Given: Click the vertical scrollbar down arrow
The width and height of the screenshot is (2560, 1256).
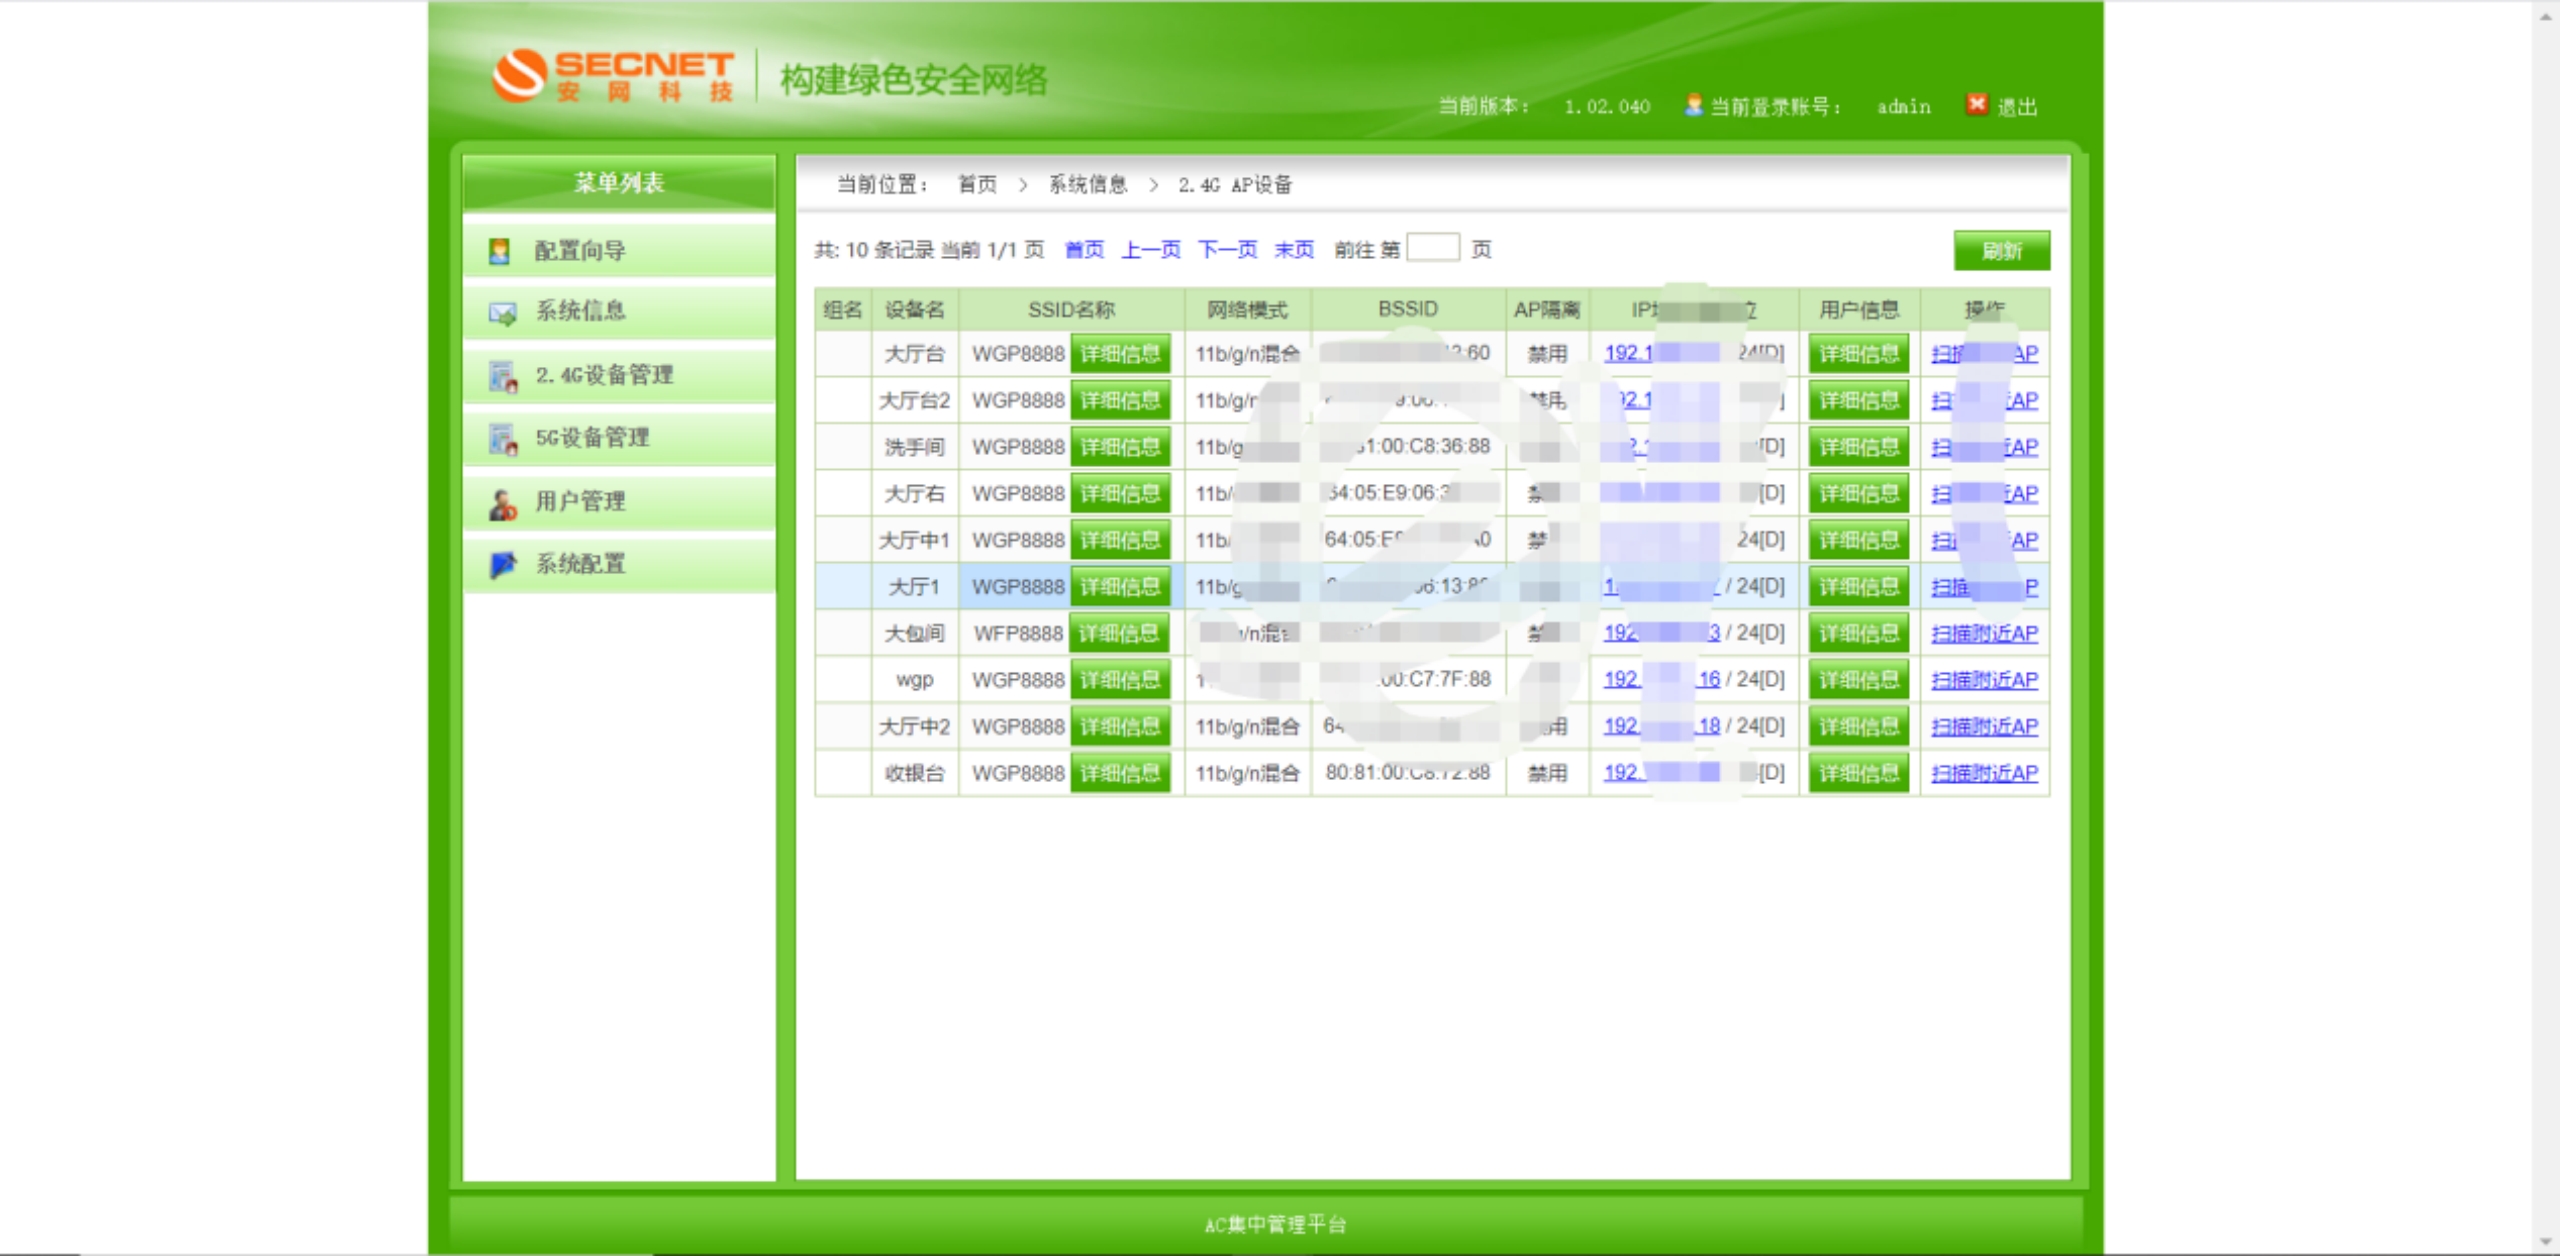Looking at the screenshot, I should click(x=2546, y=1243).
